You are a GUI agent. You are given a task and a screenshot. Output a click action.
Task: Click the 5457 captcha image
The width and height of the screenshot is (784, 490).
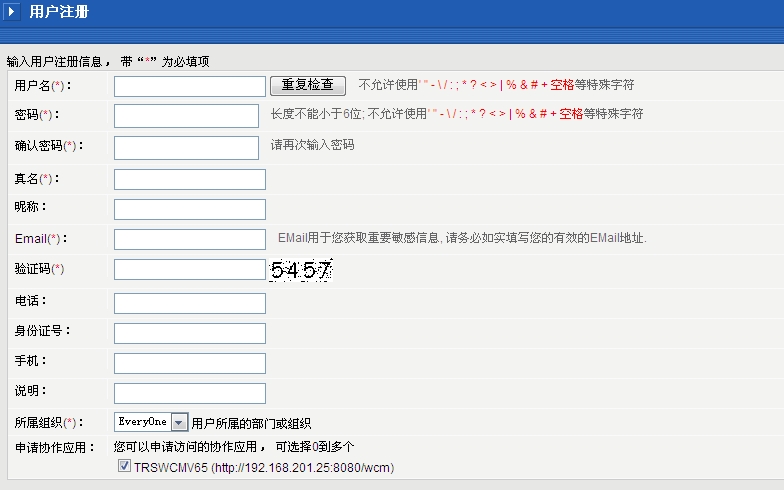pyautogui.click(x=300, y=270)
